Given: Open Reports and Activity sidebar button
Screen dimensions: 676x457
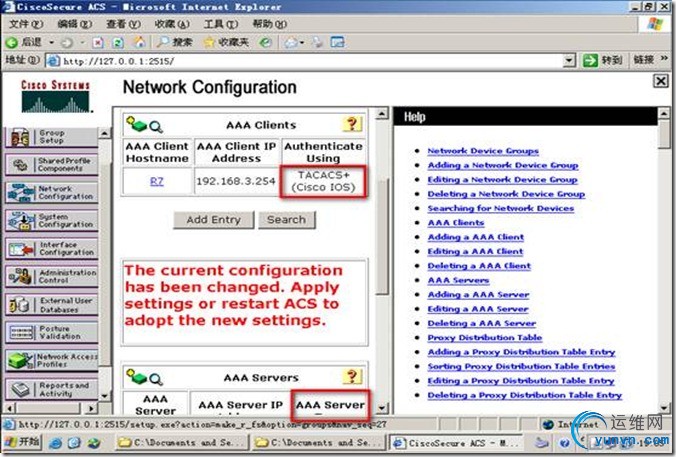Looking at the screenshot, I should pyautogui.click(x=52, y=389).
